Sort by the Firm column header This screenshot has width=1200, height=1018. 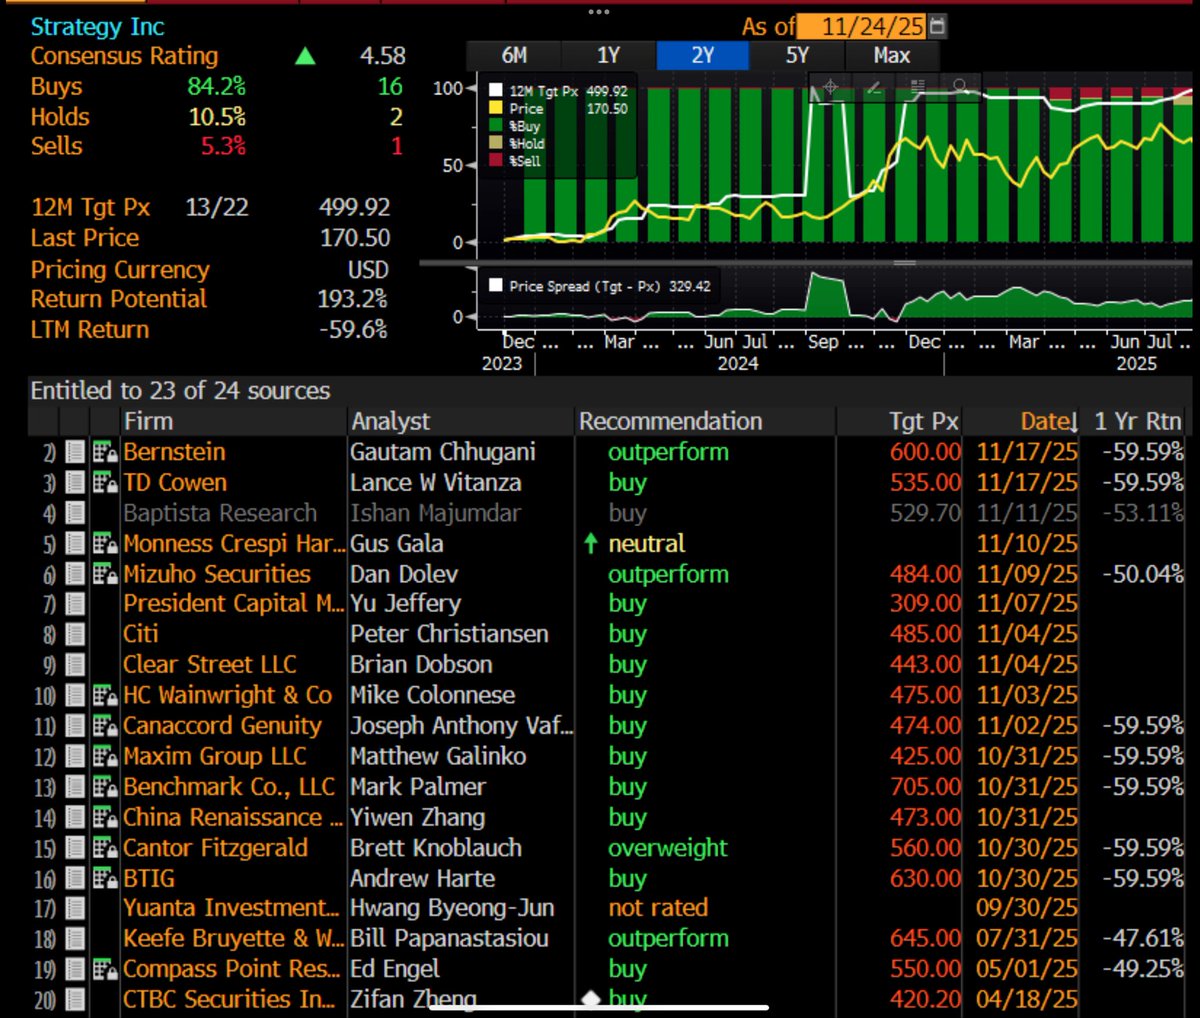coord(148,421)
